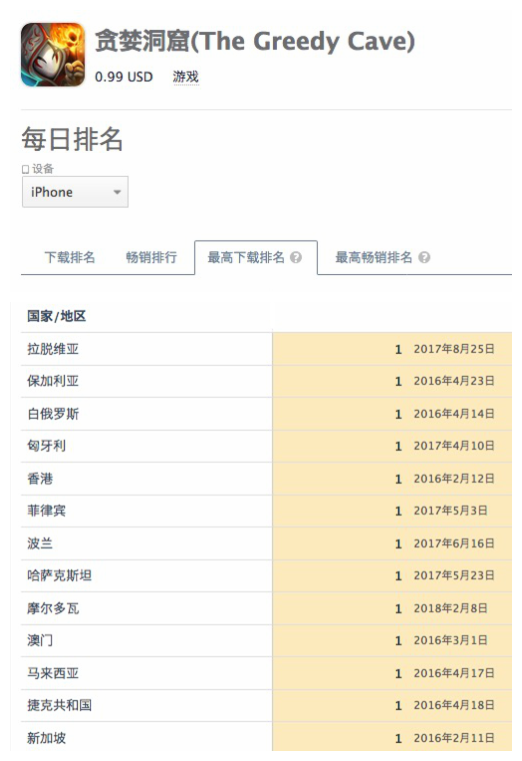This screenshot has width=522, height=761.
Task: Click help icon beside 最高畅销排名 tab
Action: pos(424,257)
